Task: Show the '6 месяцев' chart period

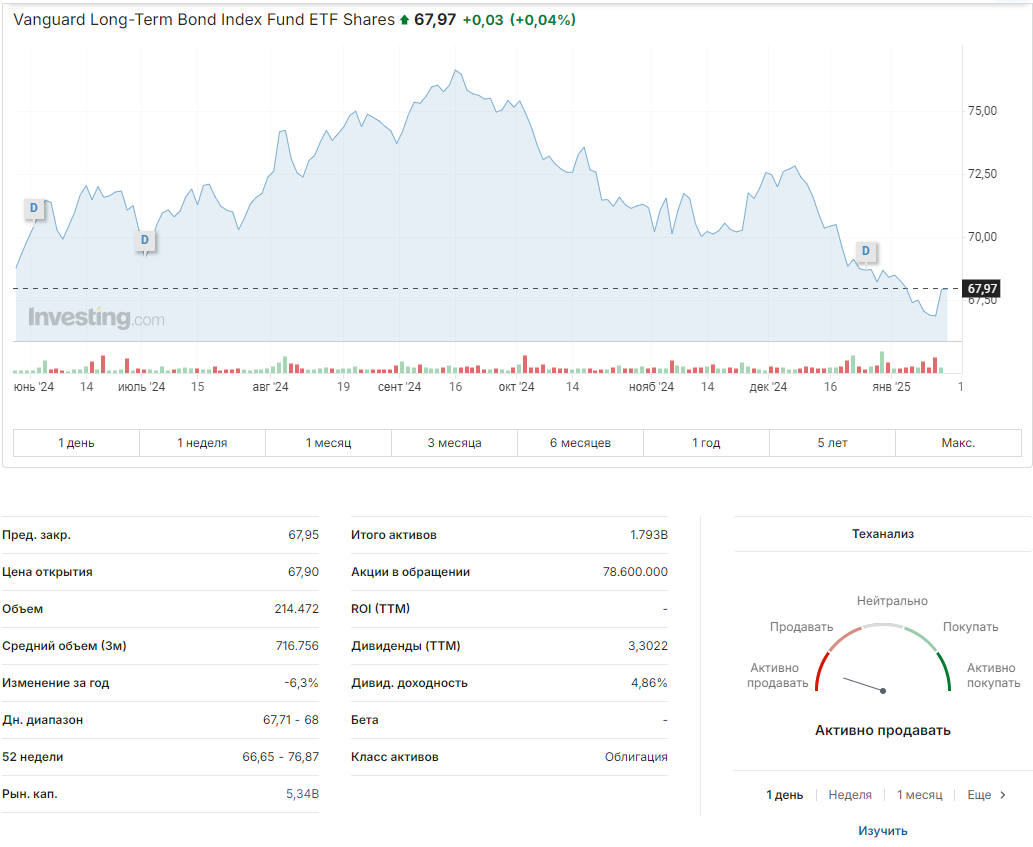Action: click(x=580, y=443)
